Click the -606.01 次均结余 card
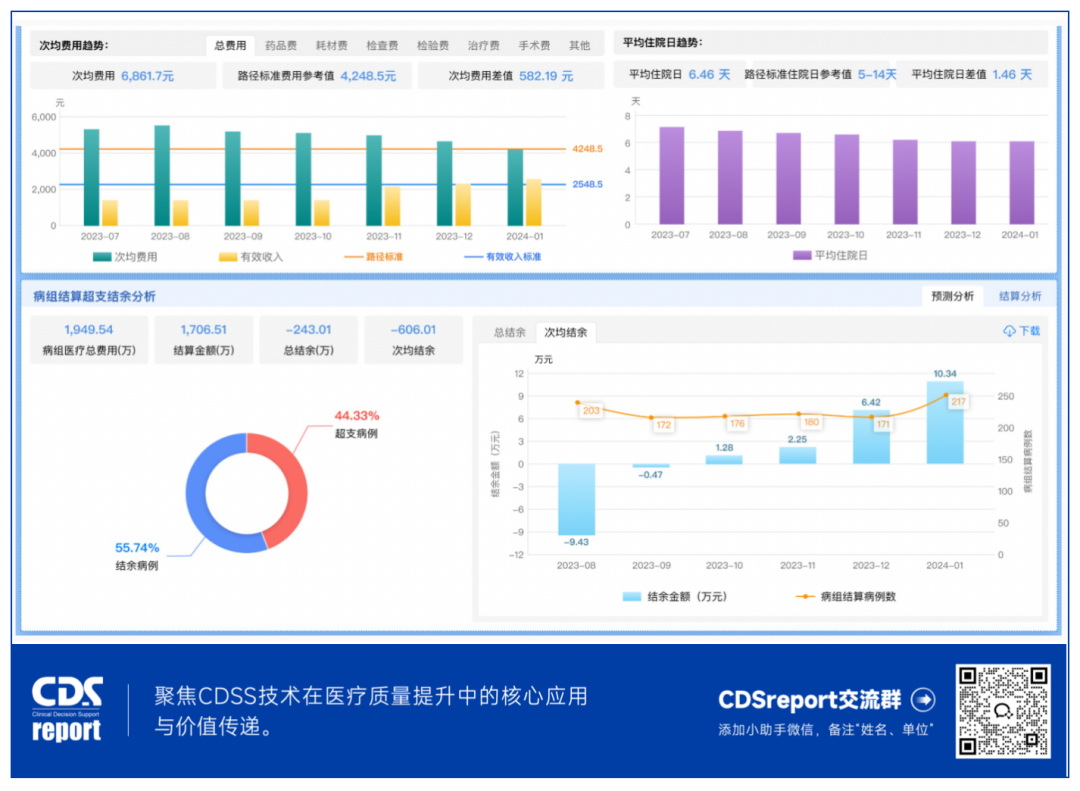Image resolution: width=1080 pixels, height=791 pixels. (413, 340)
